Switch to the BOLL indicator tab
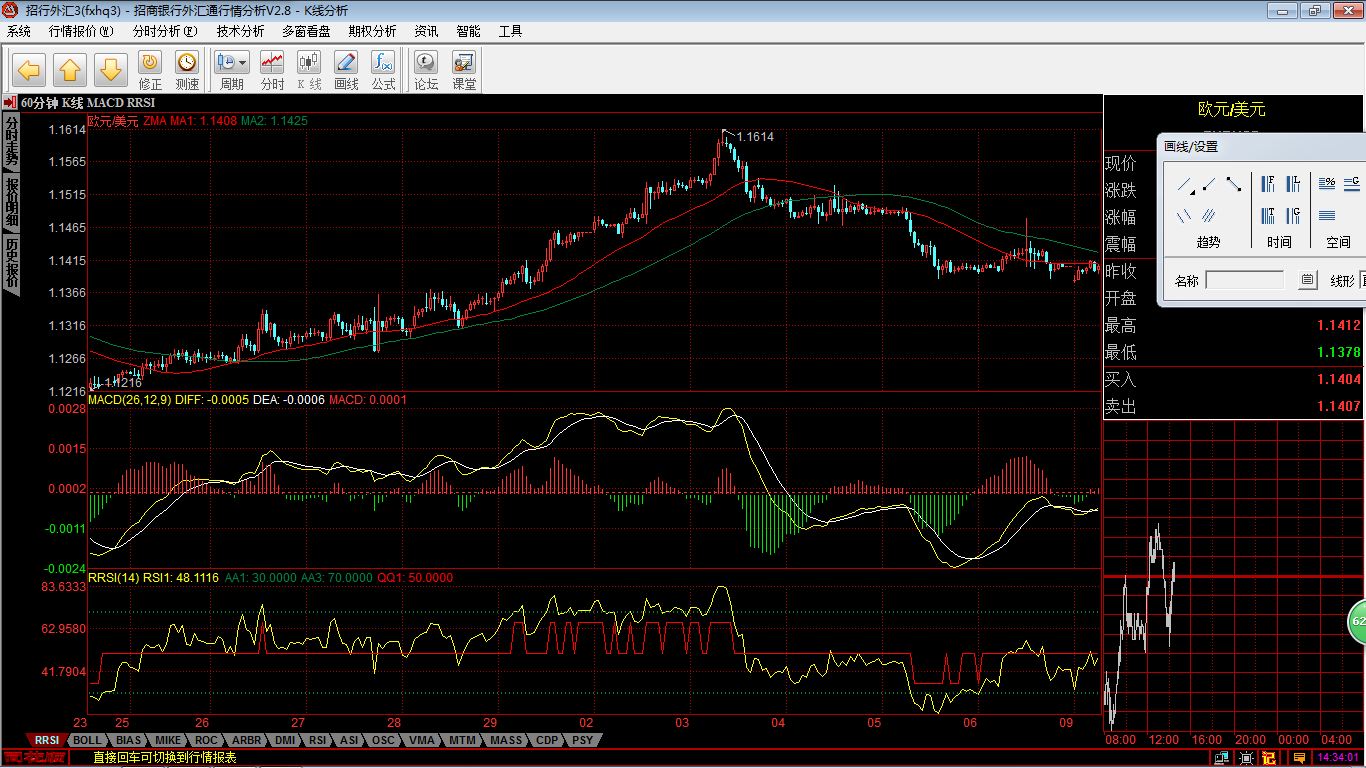Screen dimensions: 1366x768 click(87, 740)
